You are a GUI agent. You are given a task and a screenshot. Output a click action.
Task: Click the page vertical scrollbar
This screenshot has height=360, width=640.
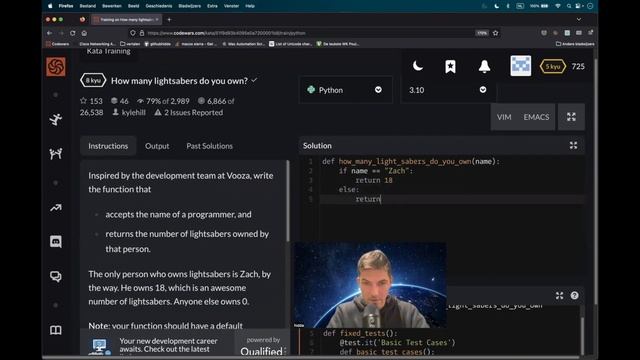[596, 180]
